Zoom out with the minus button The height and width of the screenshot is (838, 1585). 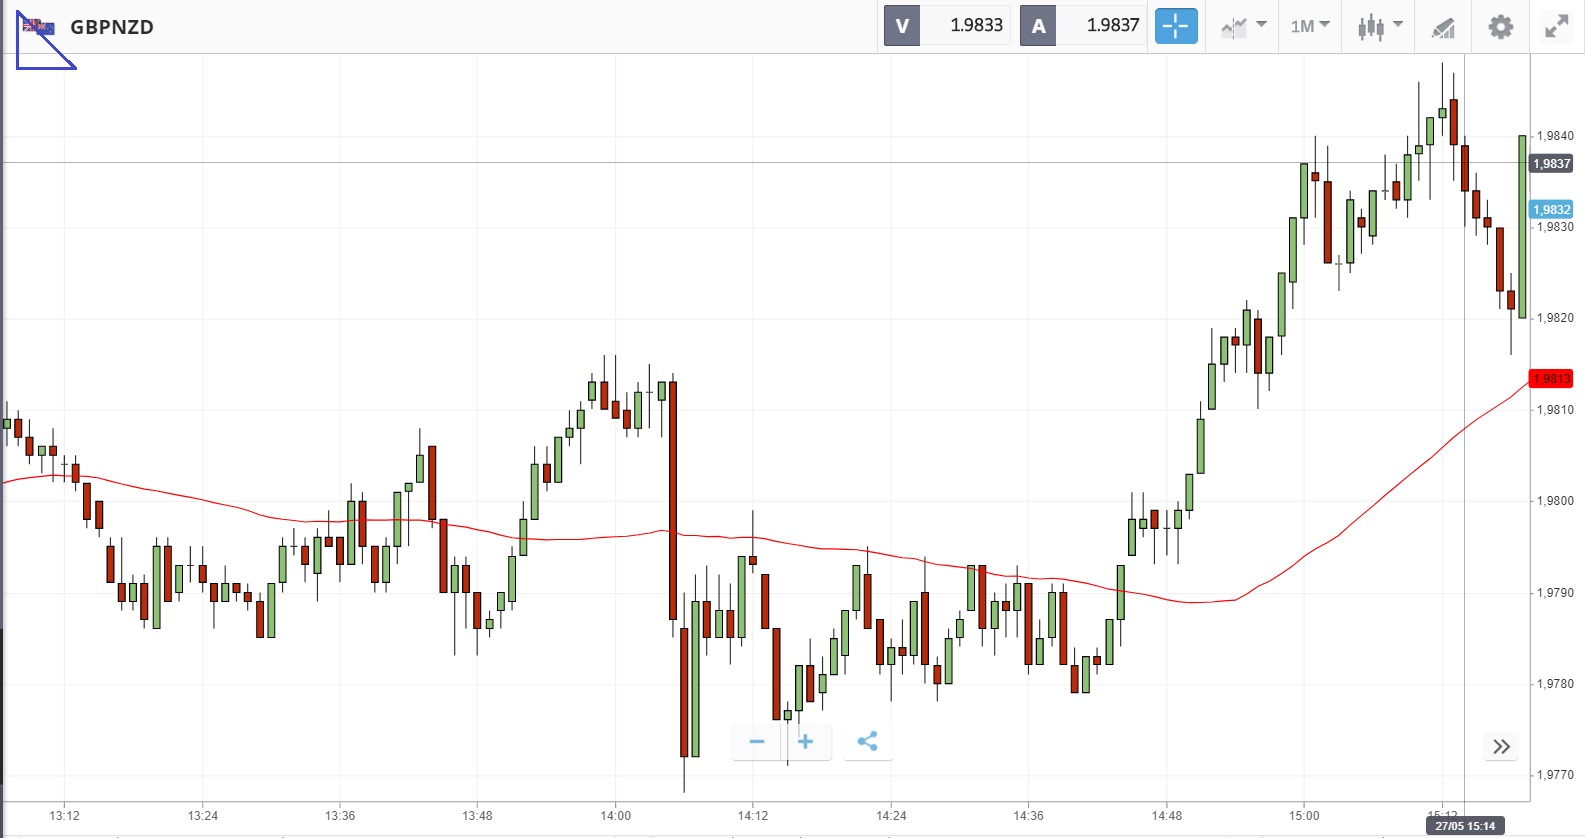pos(757,741)
